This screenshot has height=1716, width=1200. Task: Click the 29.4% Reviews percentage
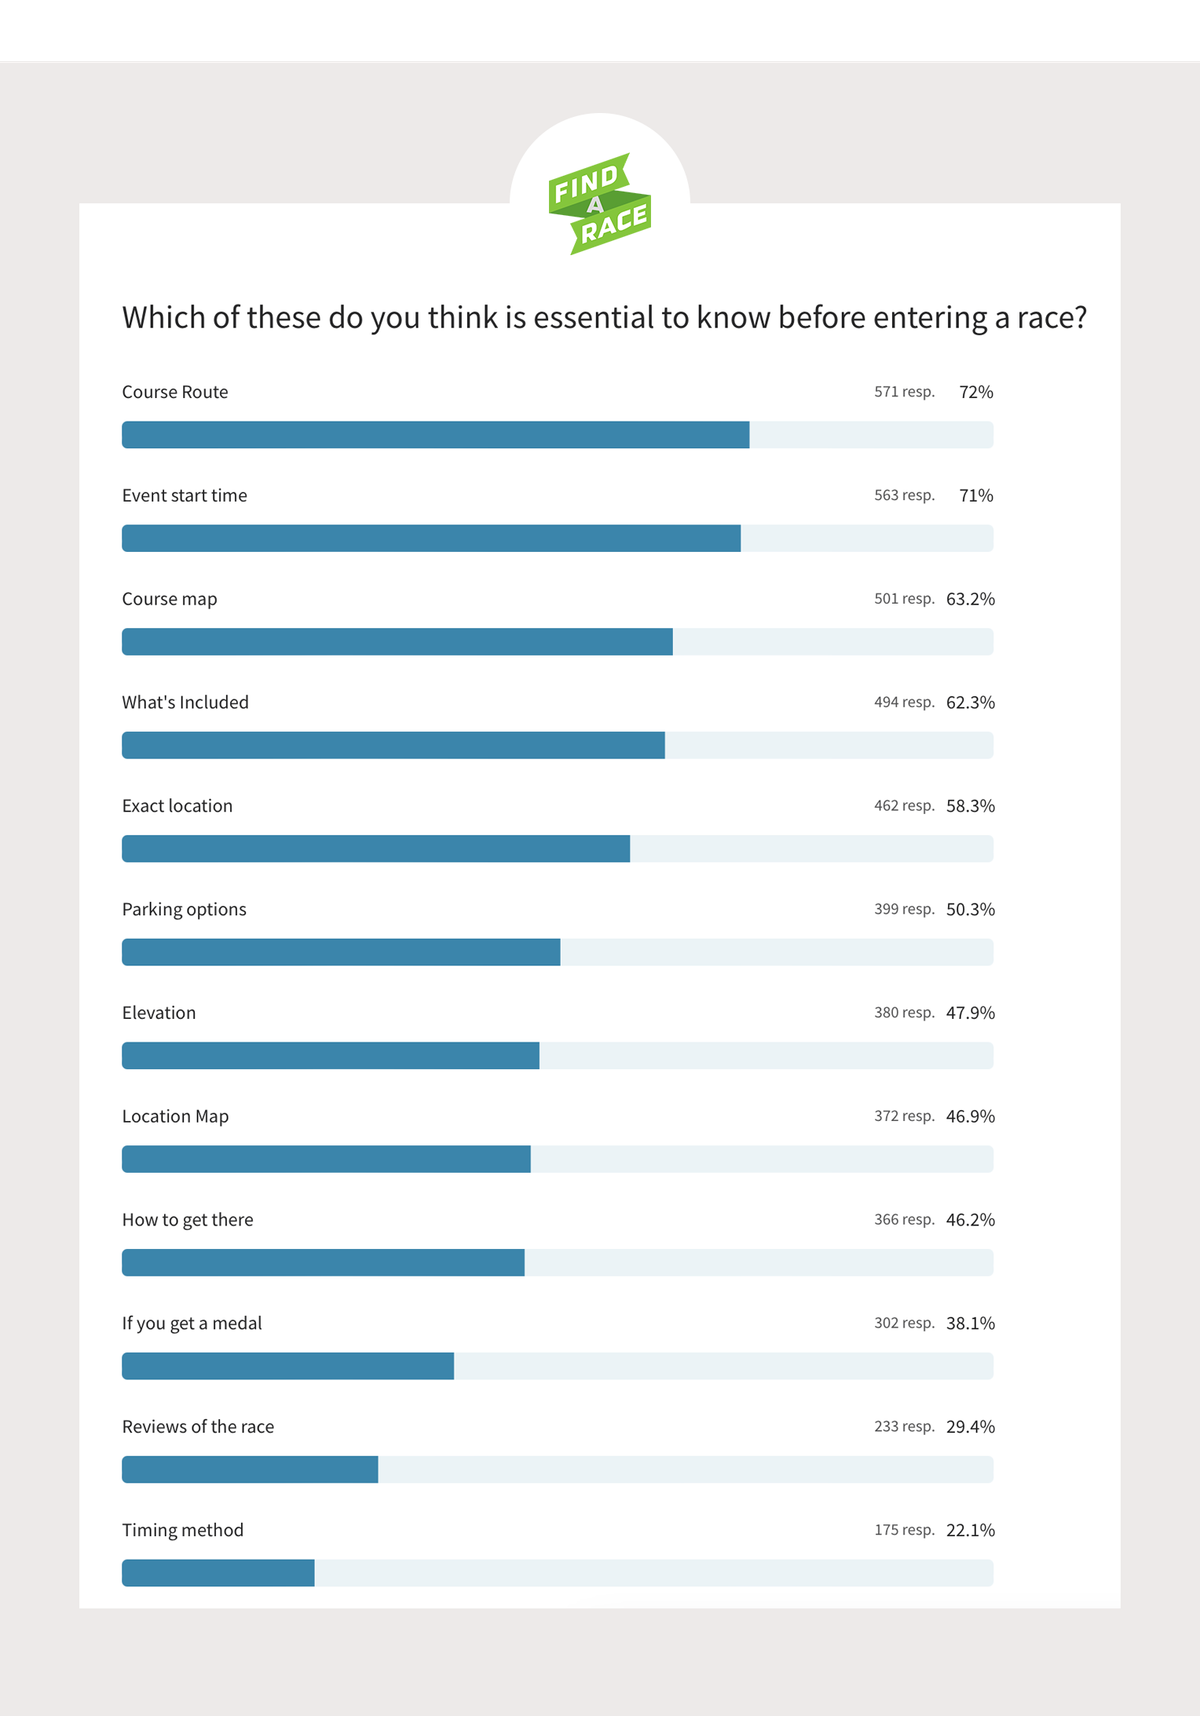[970, 1427]
